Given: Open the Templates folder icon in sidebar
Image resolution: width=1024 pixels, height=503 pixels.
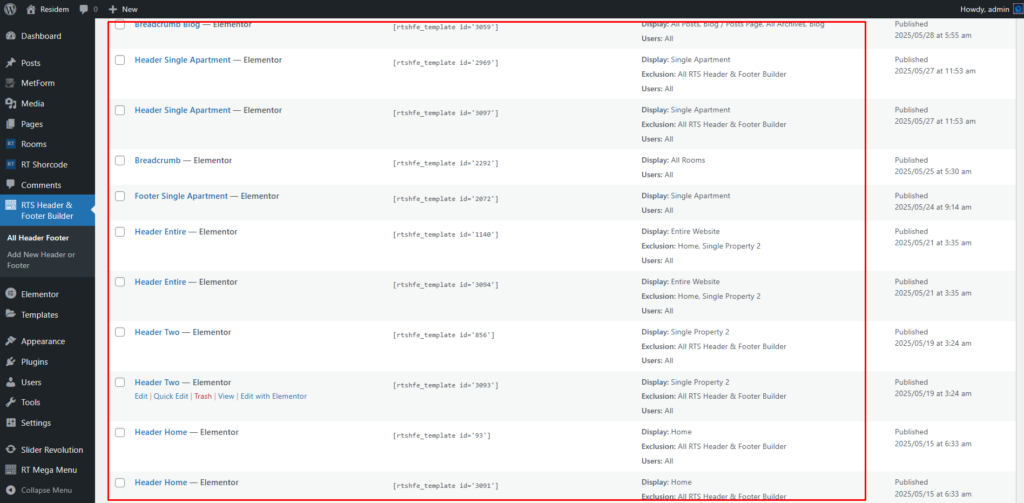Looking at the screenshot, I should click(10, 314).
